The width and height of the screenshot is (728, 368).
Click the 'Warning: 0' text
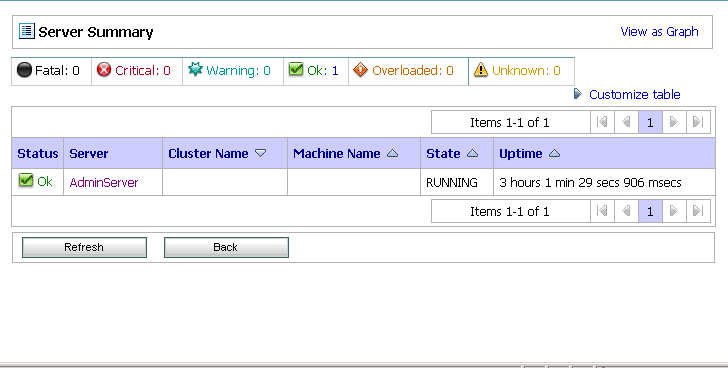point(238,71)
